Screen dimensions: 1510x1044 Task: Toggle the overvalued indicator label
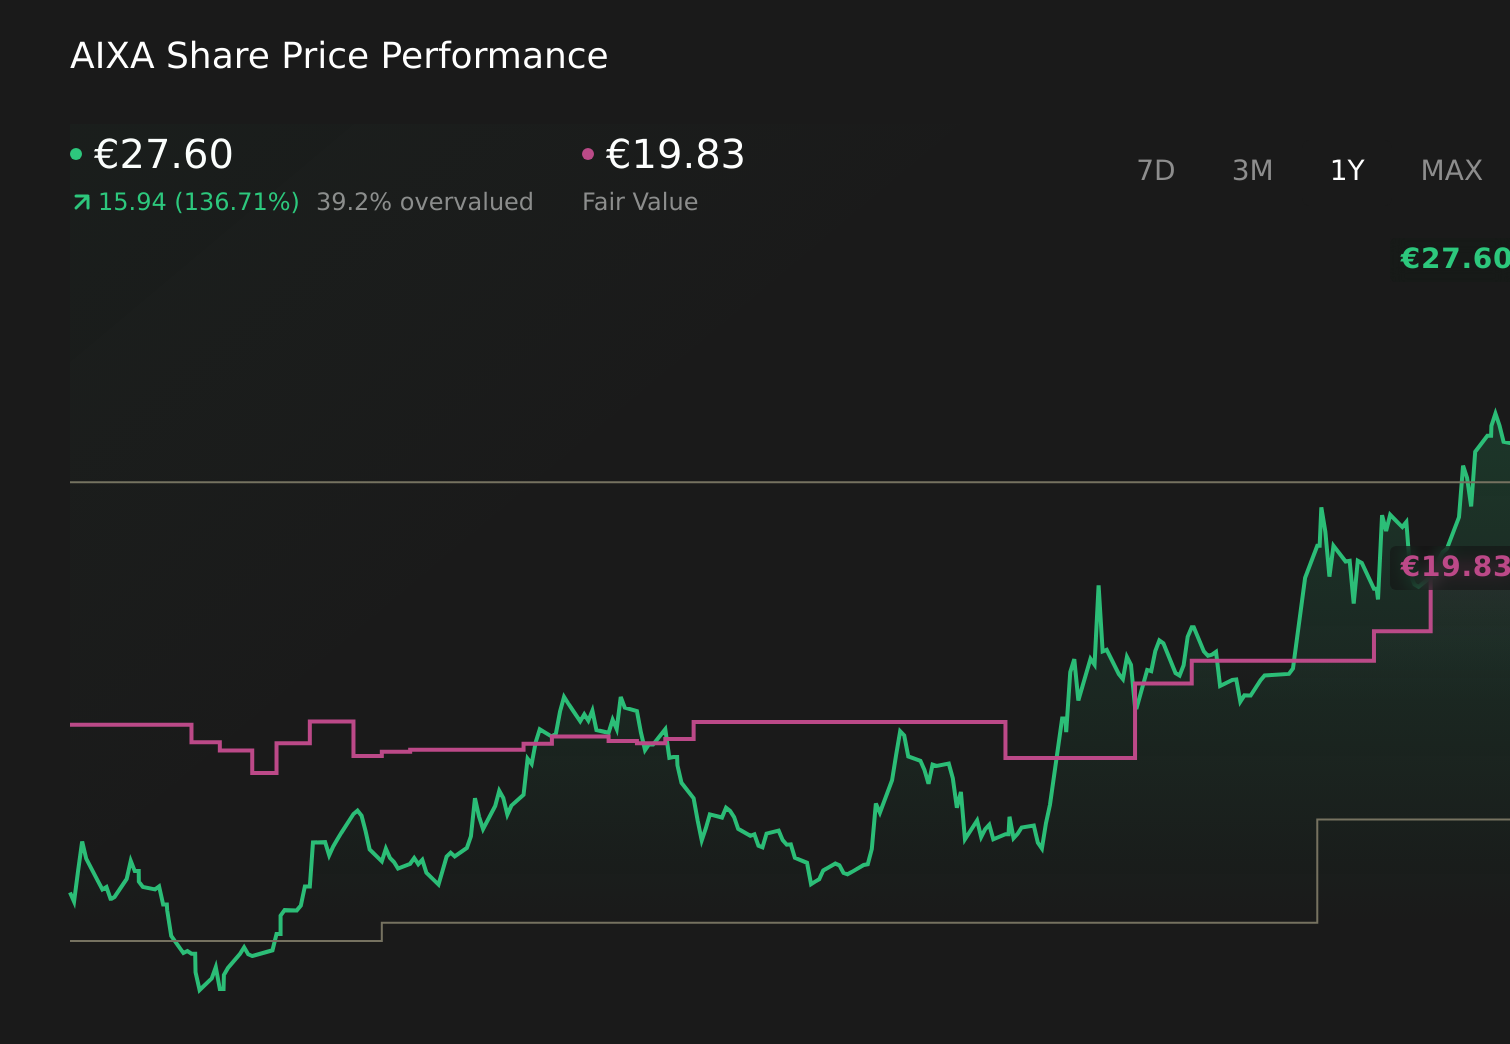(425, 201)
